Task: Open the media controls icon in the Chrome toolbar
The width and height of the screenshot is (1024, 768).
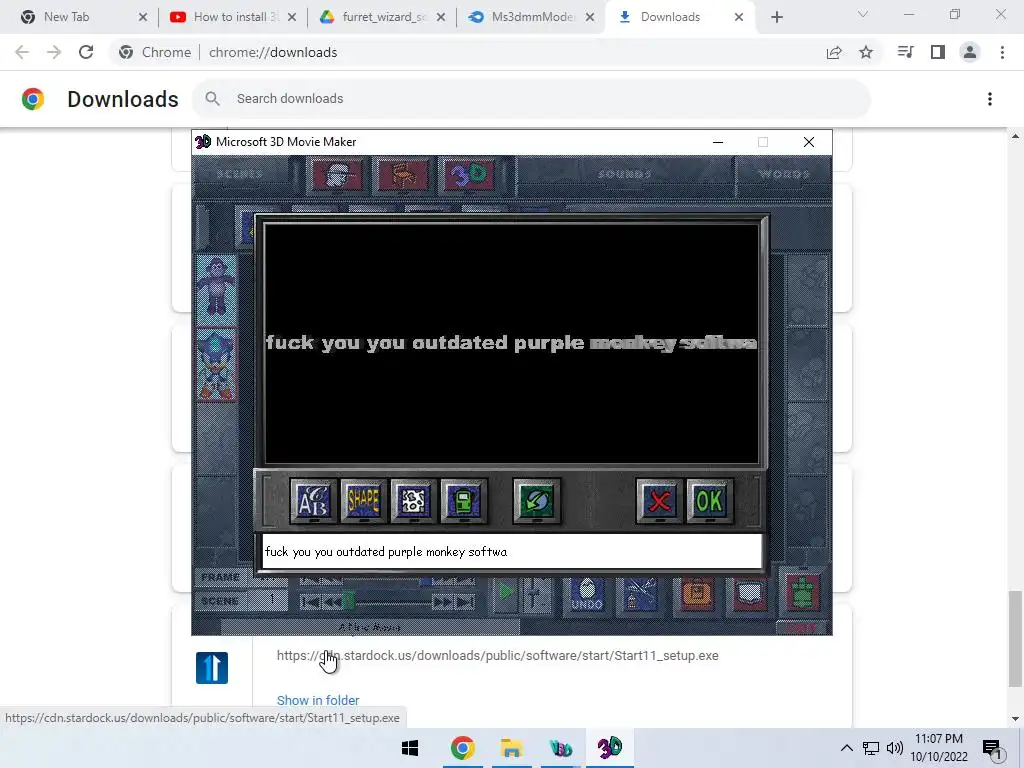Action: point(905,52)
